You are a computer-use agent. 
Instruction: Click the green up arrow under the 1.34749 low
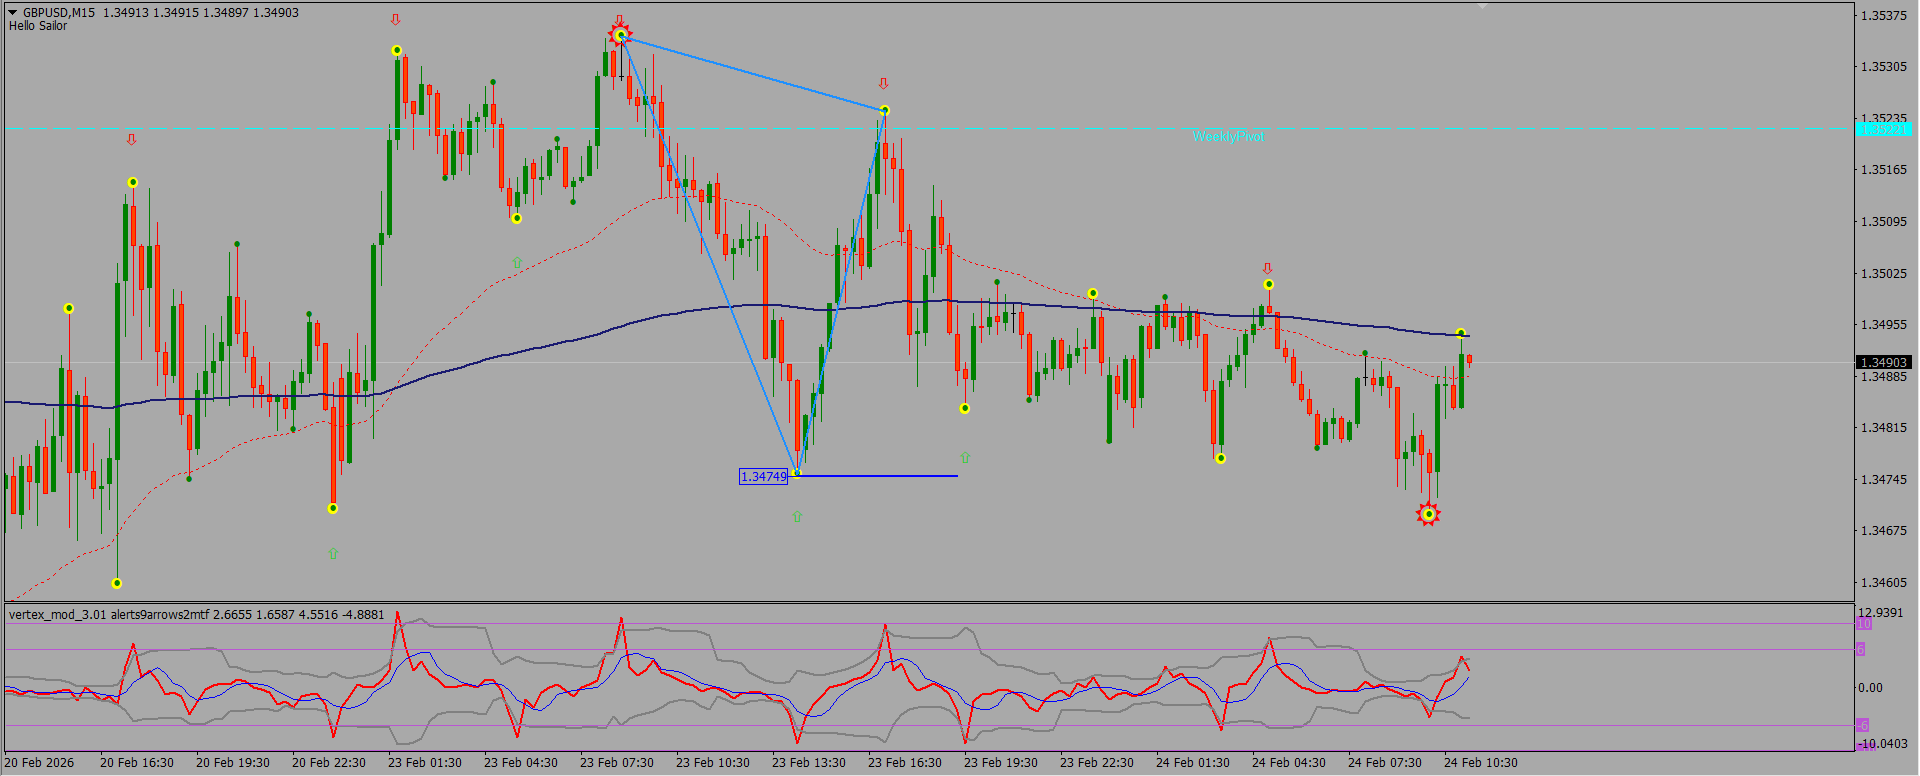click(797, 517)
